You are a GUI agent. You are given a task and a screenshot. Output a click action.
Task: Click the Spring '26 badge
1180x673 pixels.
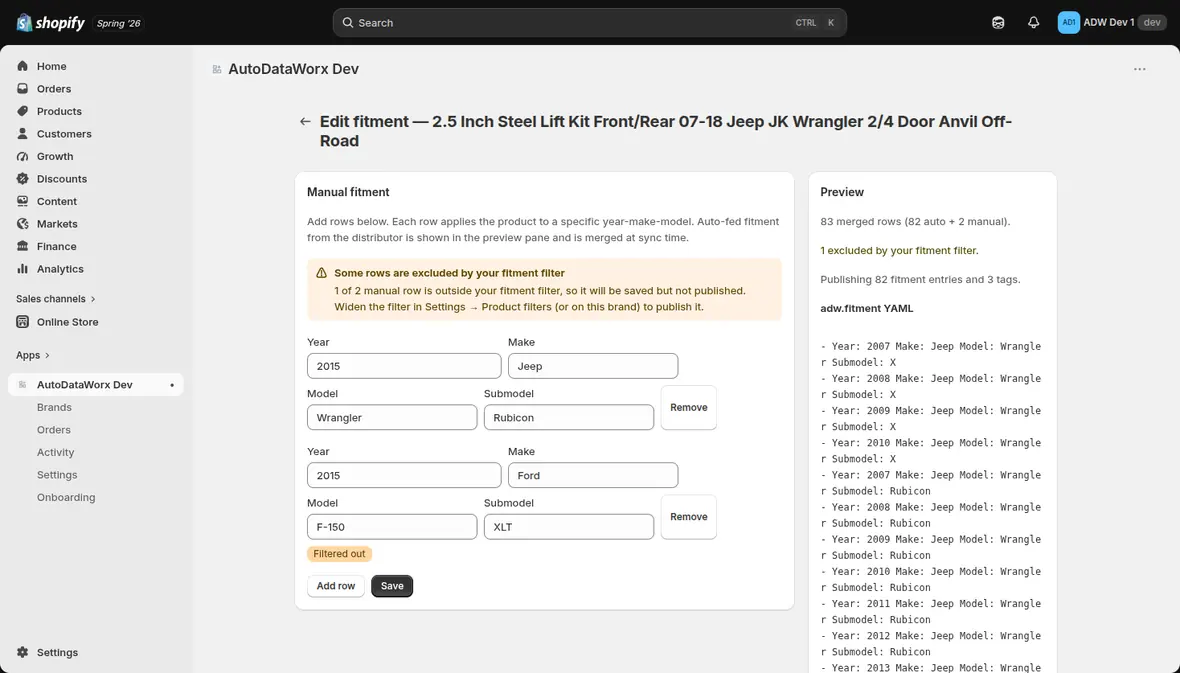(118, 23)
